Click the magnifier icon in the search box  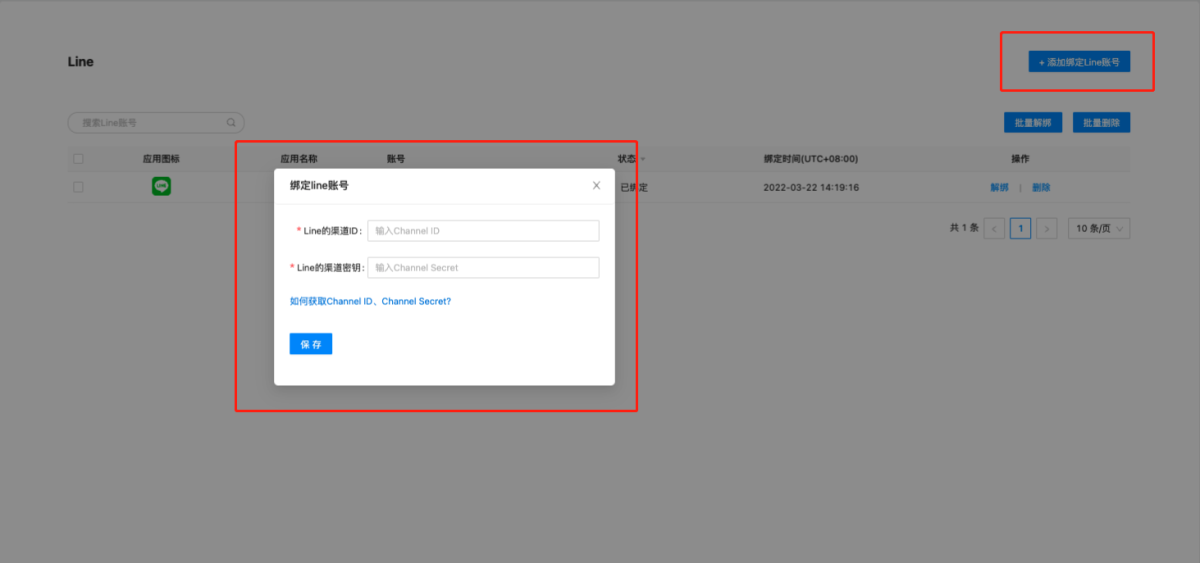[231, 123]
